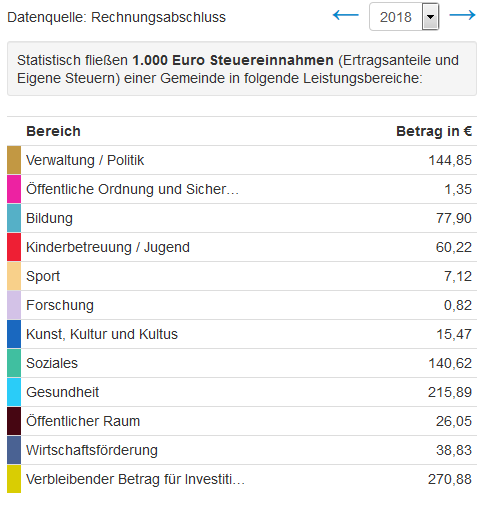Click the Gesundheit amount 215,89
The width and height of the screenshot is (480, 525).
click(x=450, y=392)
